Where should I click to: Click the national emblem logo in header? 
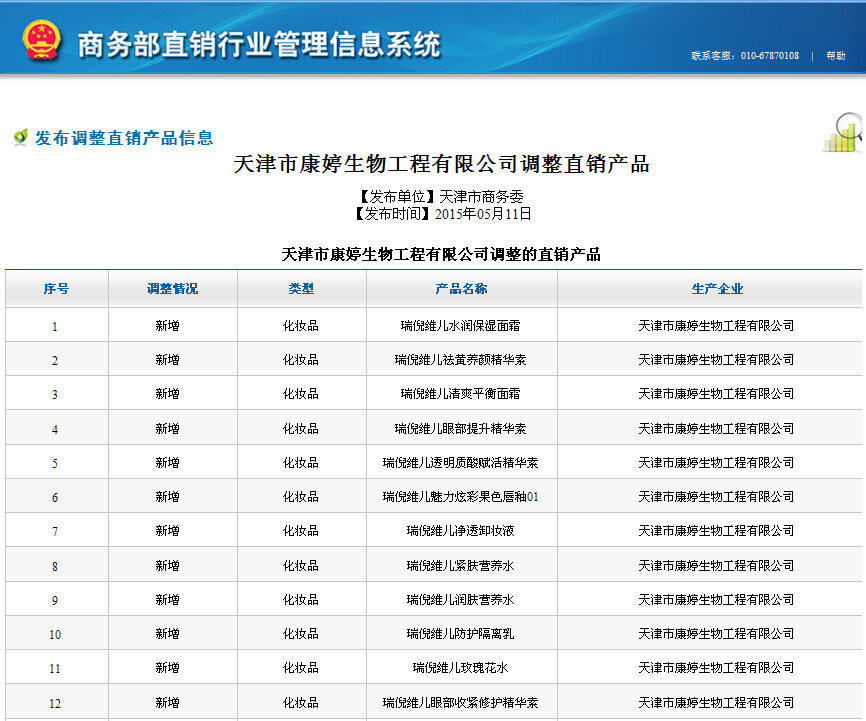coord(42,41)
